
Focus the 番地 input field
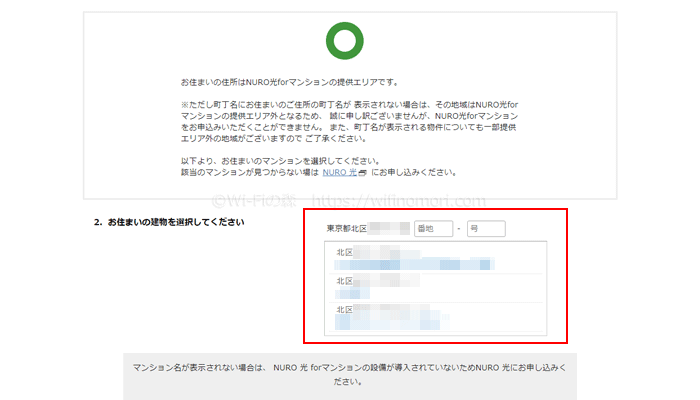pos(433,229)
